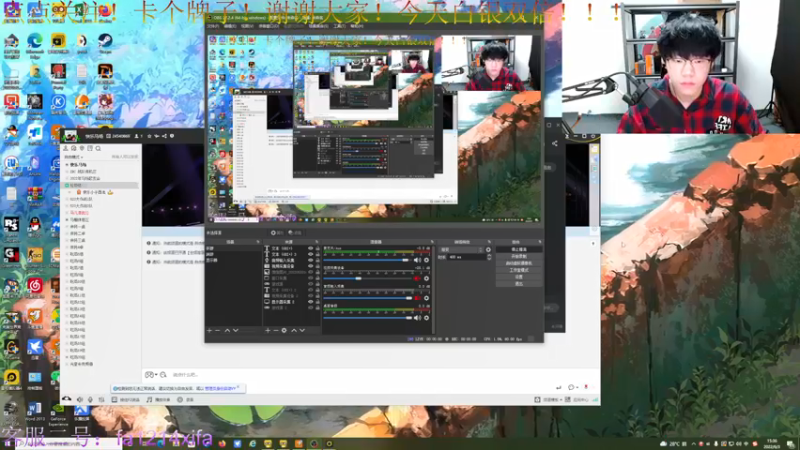Click OBS icon in Windows taskbar
The image size is (800, 450).
click(x=314, y=444)
